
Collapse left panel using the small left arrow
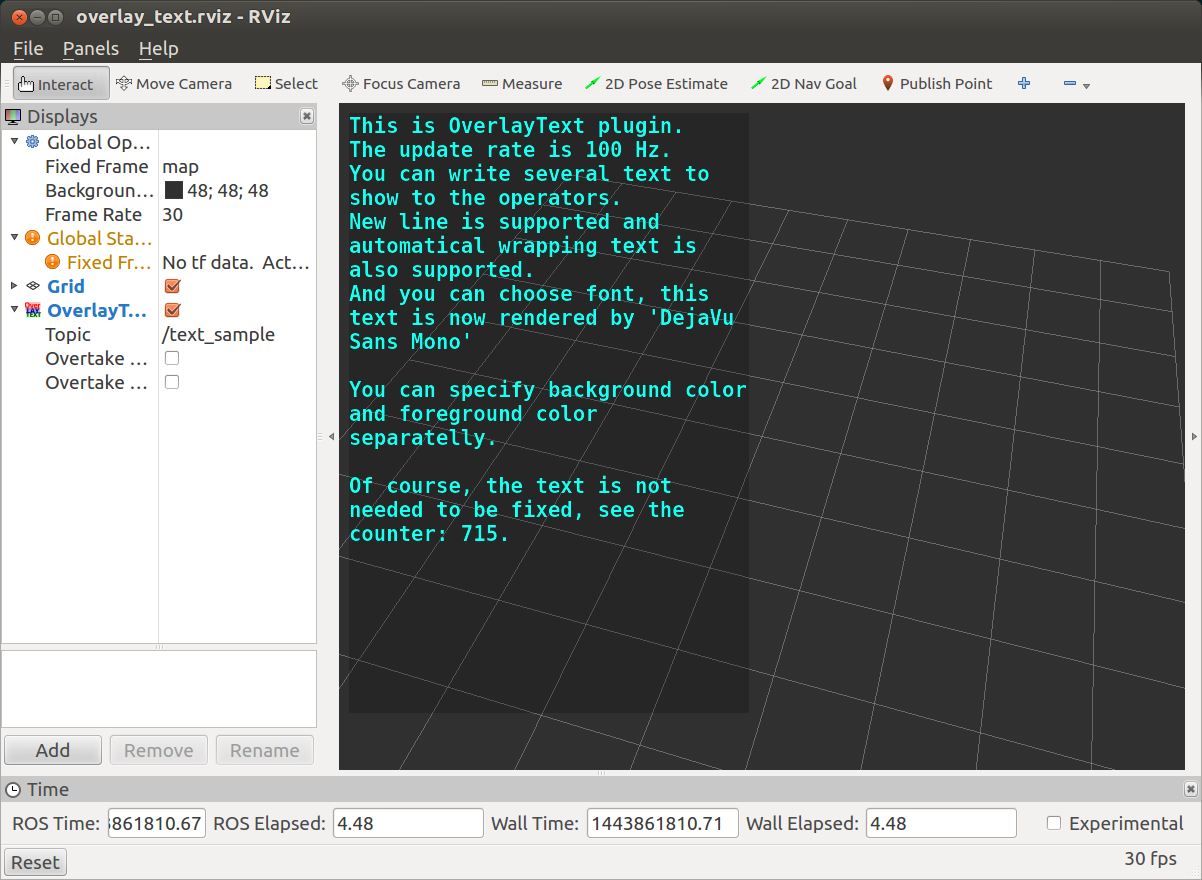(331, 437)
